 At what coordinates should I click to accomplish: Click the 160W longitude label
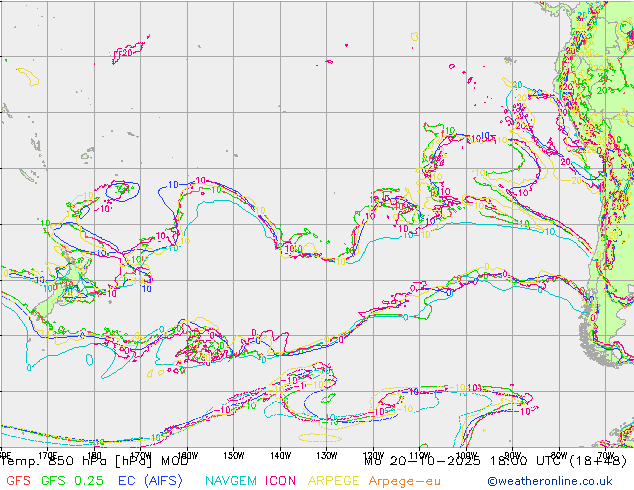pyautogui.click(x=188, y=456)
